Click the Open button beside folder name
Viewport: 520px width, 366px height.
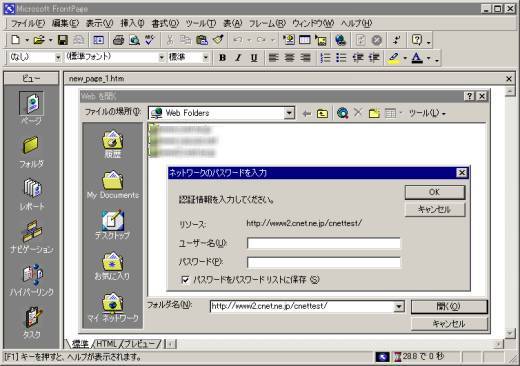[x=449, y=307]
